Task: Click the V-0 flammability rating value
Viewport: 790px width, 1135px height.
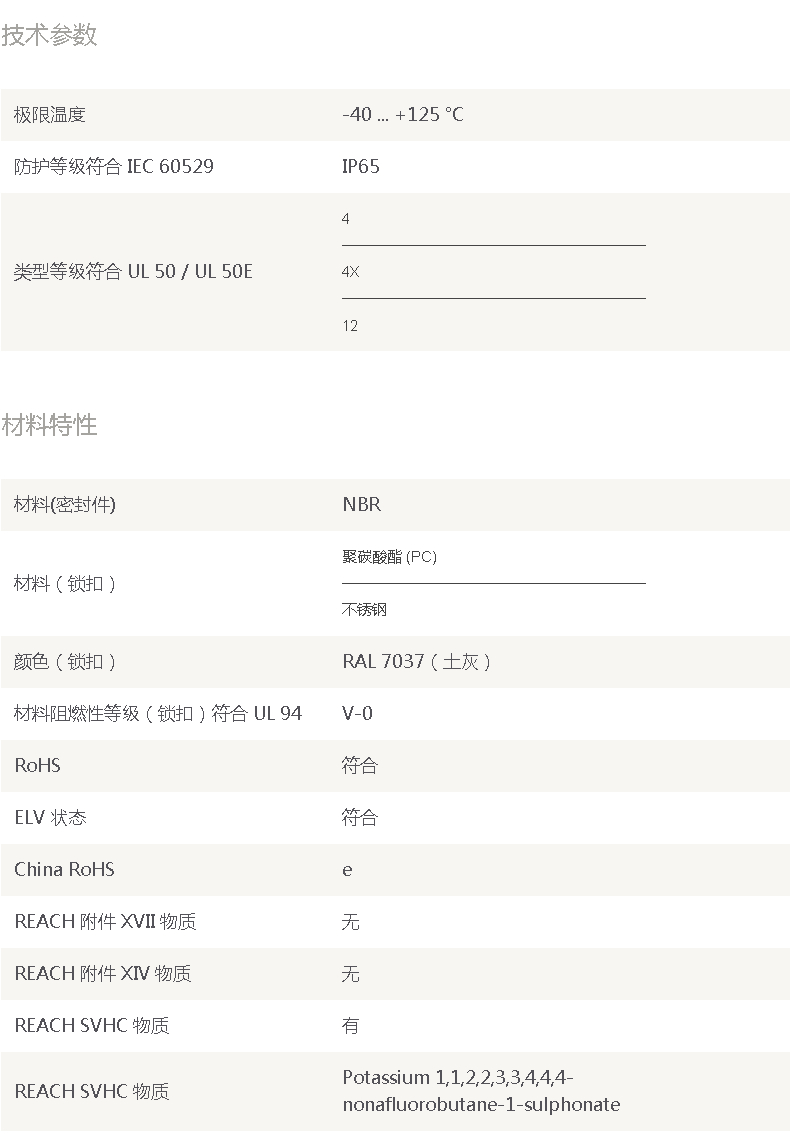Action: pos(357,714)
